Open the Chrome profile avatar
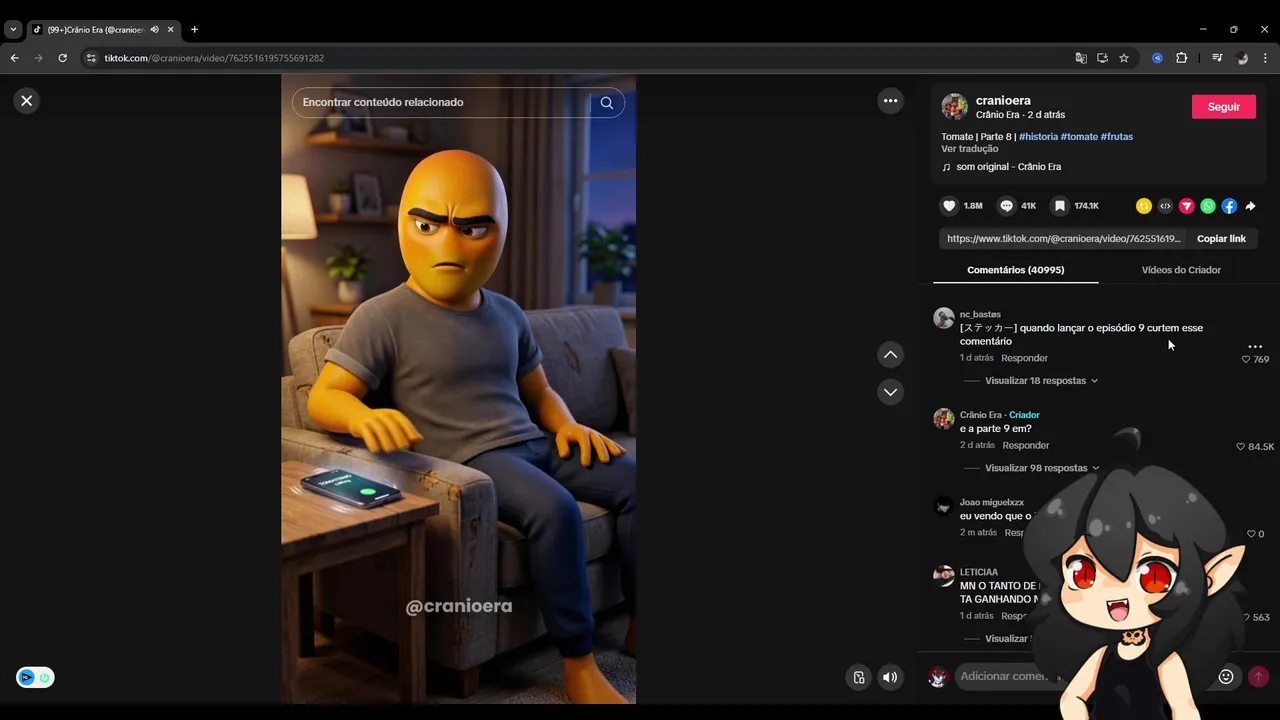Screen dimensions: 1280x720 click(1242, 58)
